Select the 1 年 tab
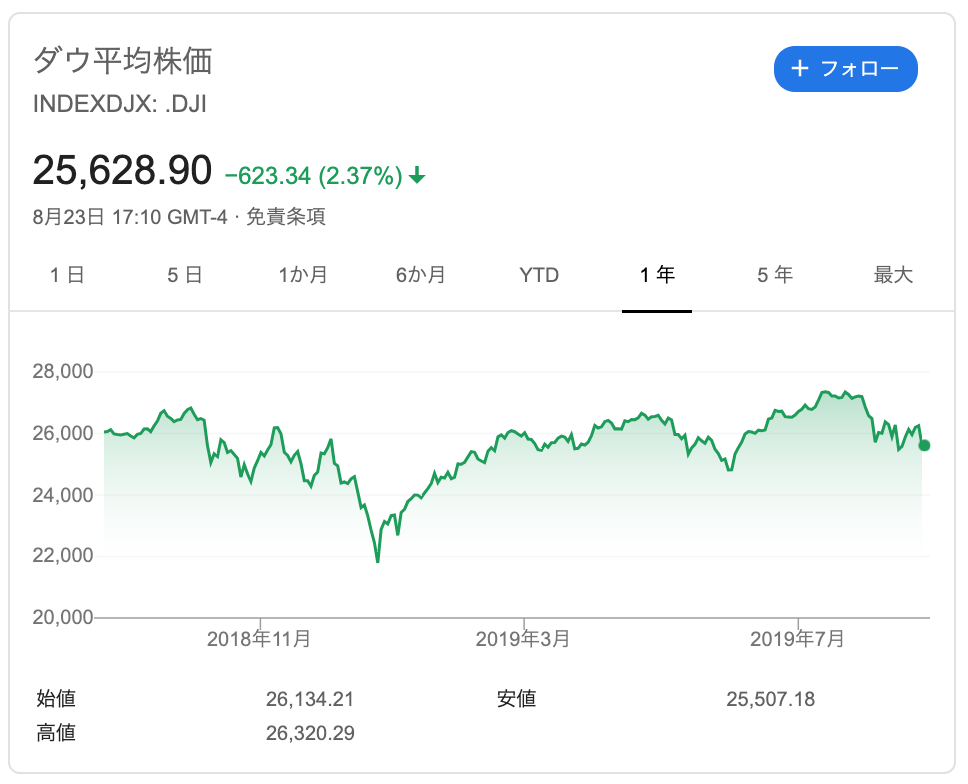 (657, 275)
